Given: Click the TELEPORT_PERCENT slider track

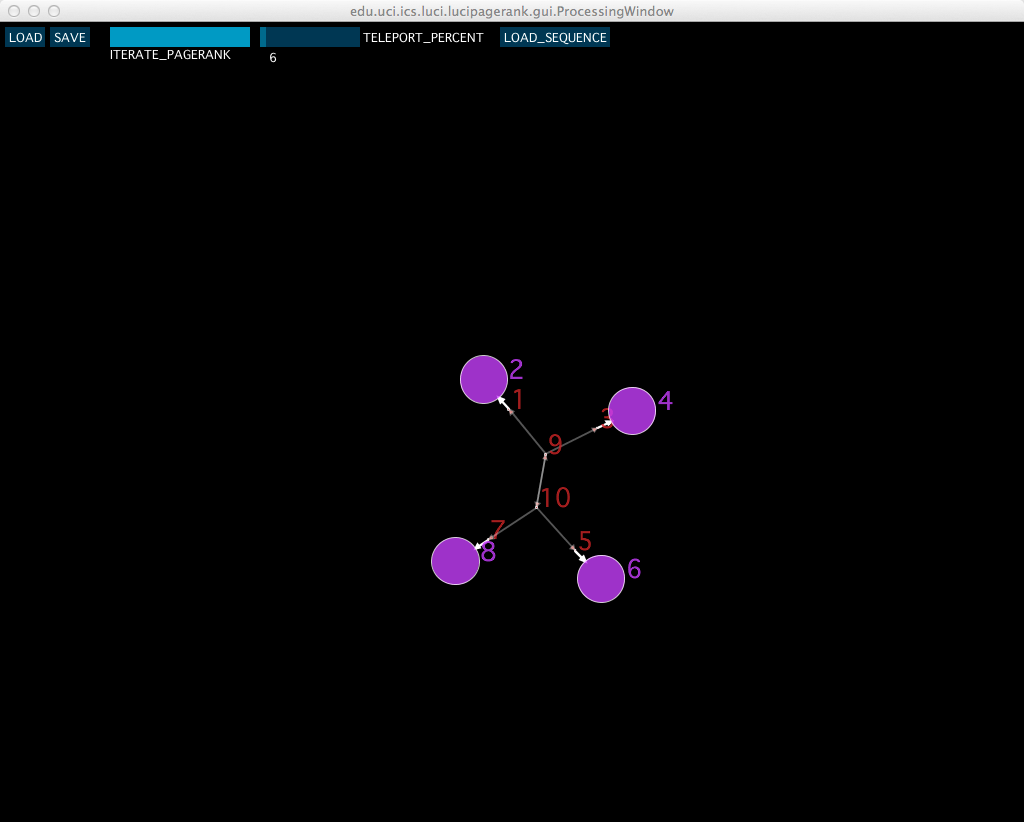Looking at the screenshot, I should tap(310, 37).
